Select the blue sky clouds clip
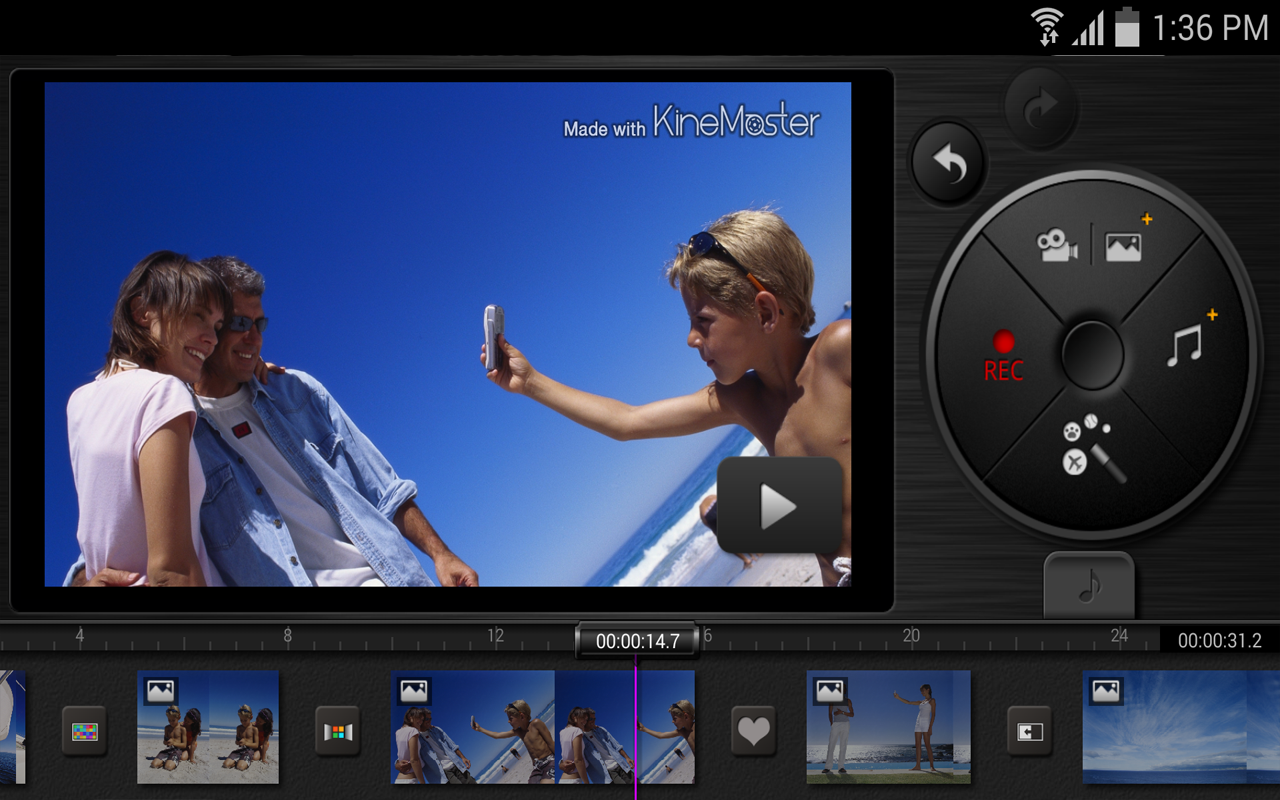1280x800 pixels. click(1181, 727)
